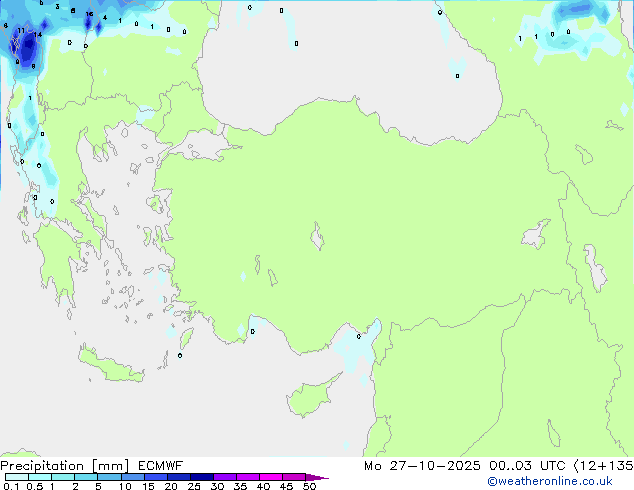This screenshot has height=490, width=634.
Task: Click the "00..03 UTC" time text
Action: 527,466
